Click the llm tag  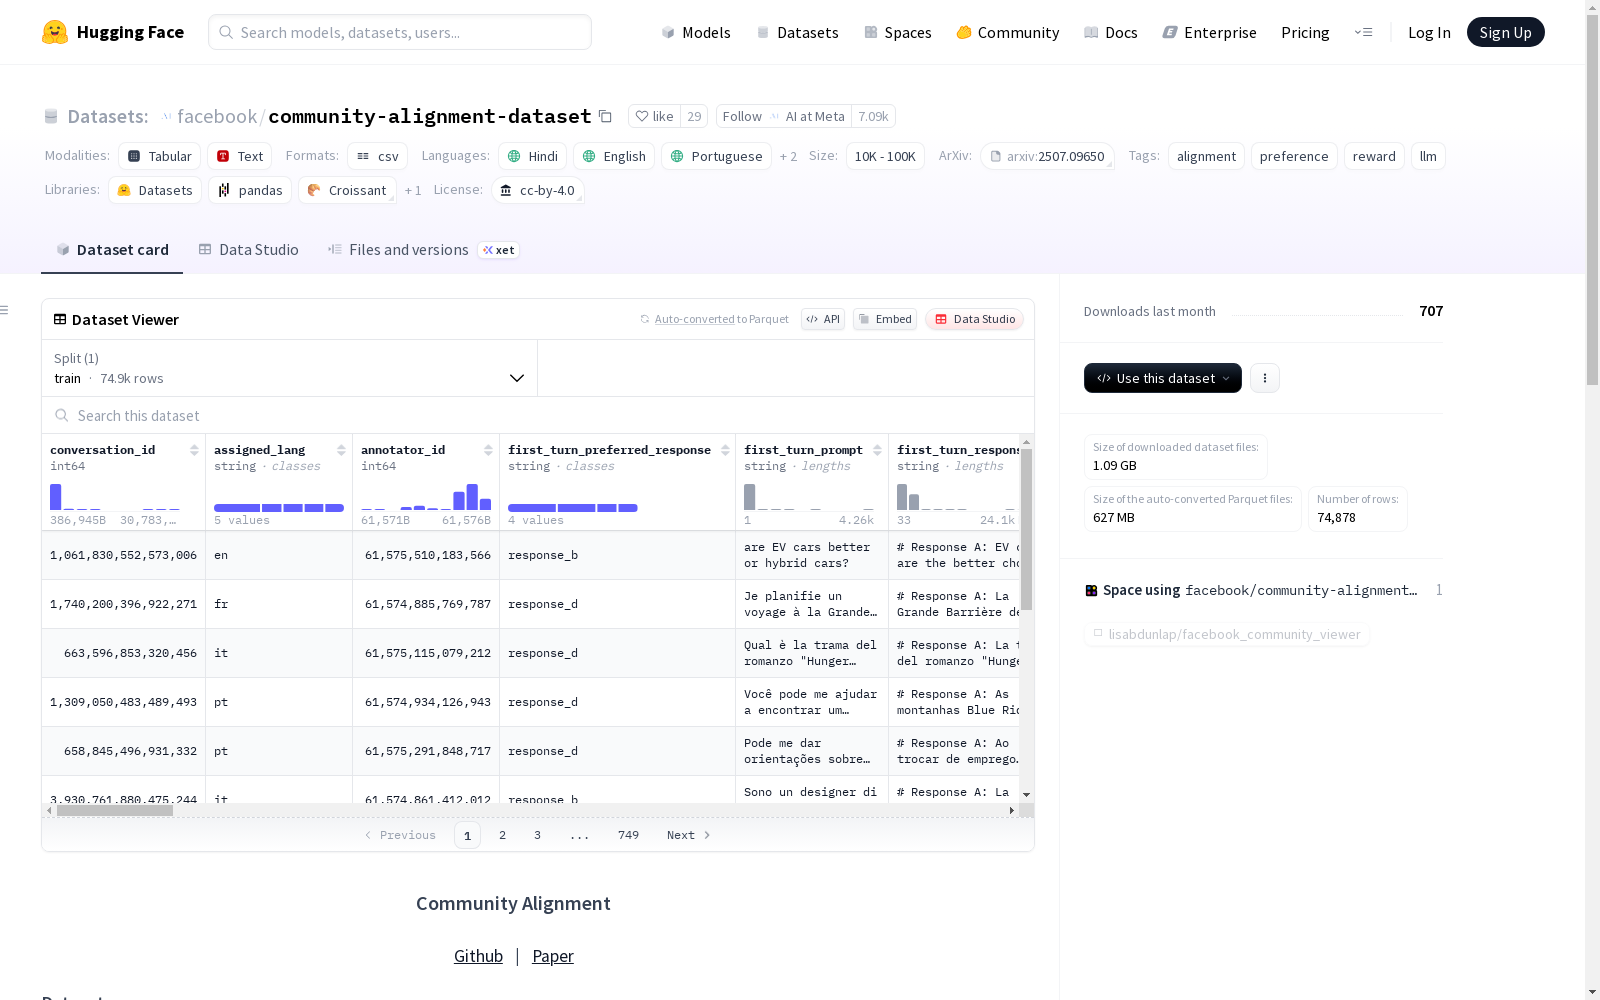(1428, 156)
